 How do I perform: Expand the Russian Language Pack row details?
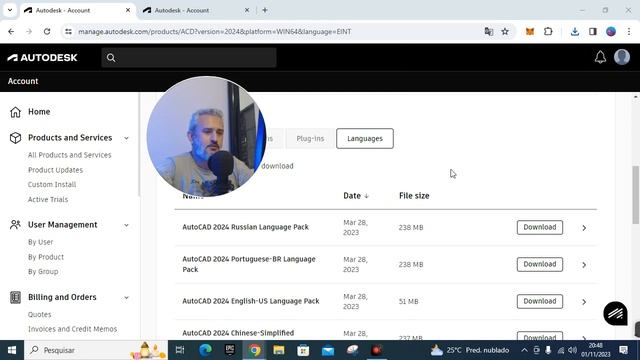point(584,228)
